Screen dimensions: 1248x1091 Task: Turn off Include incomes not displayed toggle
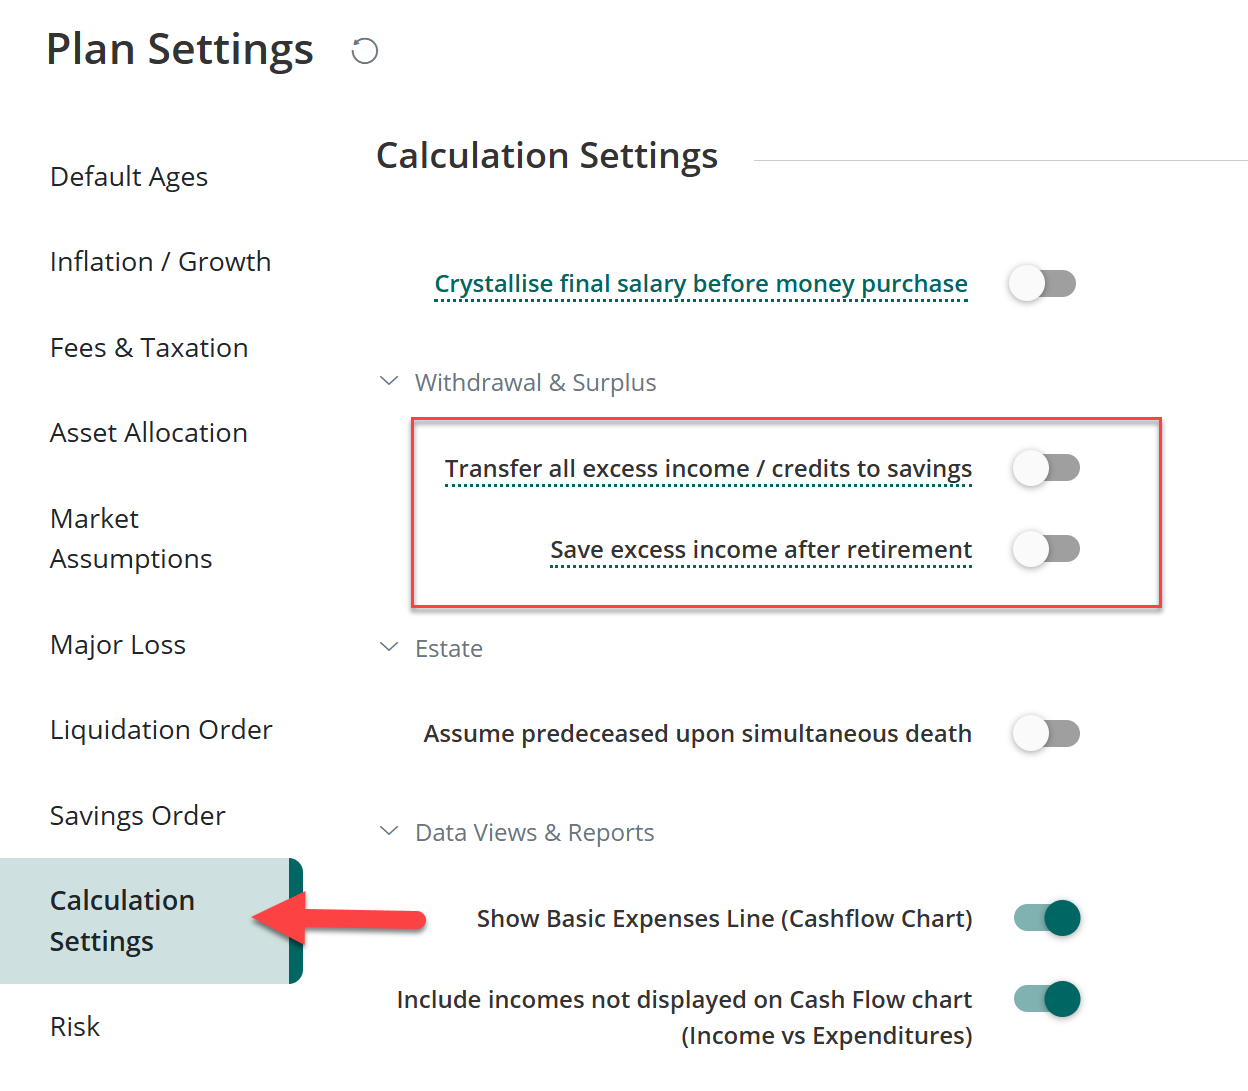pos(1047,998)
